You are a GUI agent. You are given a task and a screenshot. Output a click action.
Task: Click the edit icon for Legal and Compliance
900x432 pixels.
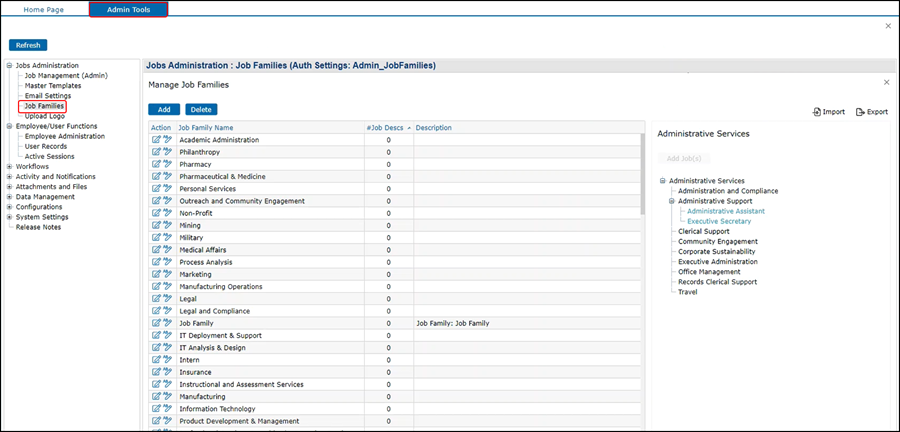[156, 311]
